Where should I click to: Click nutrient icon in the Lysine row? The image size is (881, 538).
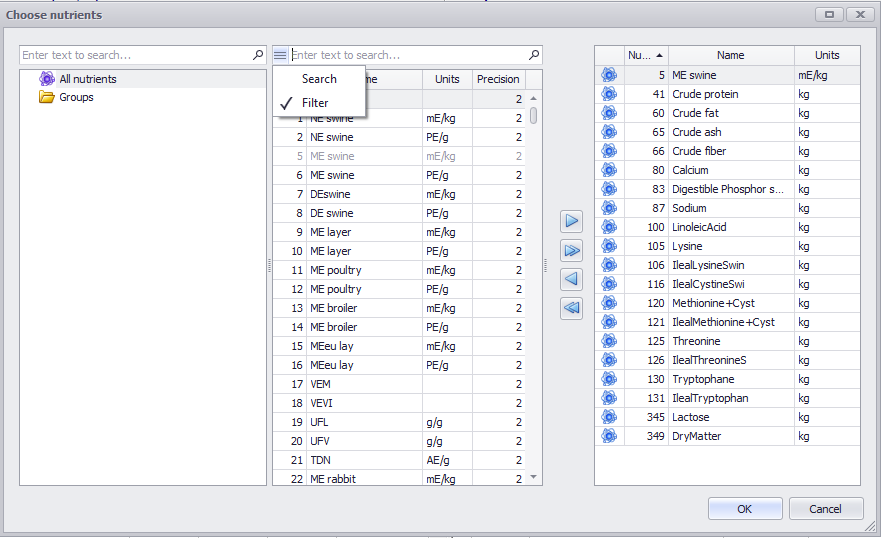(x=609, y=246)
